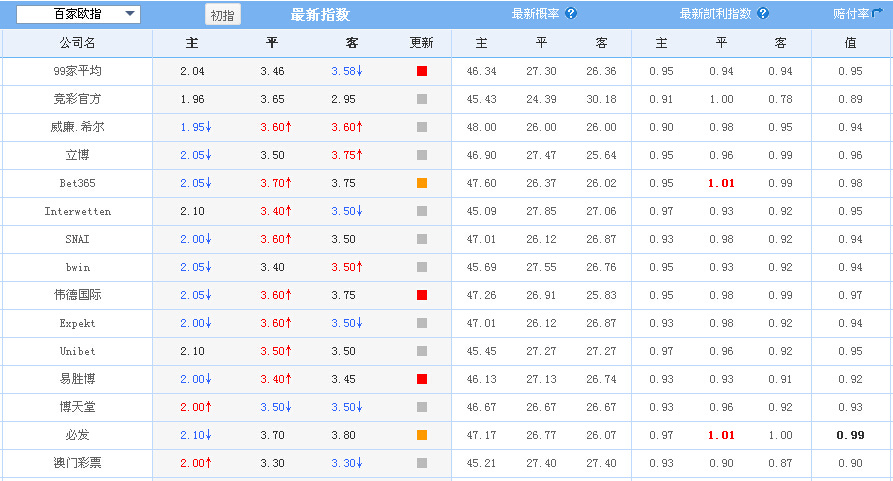
Task: Click the 3.30 draw odds for 澳门彩票
Action: click(x=272, y=463)
